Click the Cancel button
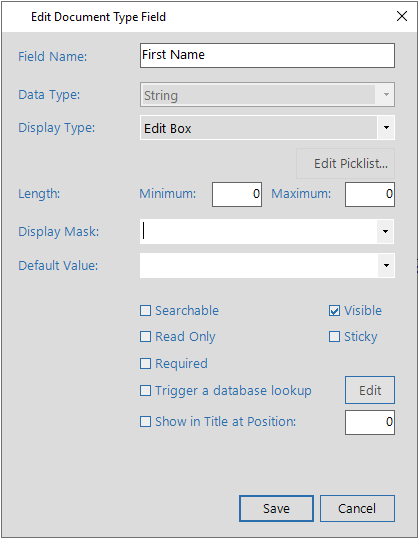Image resolution: width=418 pixels, height=538 pixels. pos(357,508)
